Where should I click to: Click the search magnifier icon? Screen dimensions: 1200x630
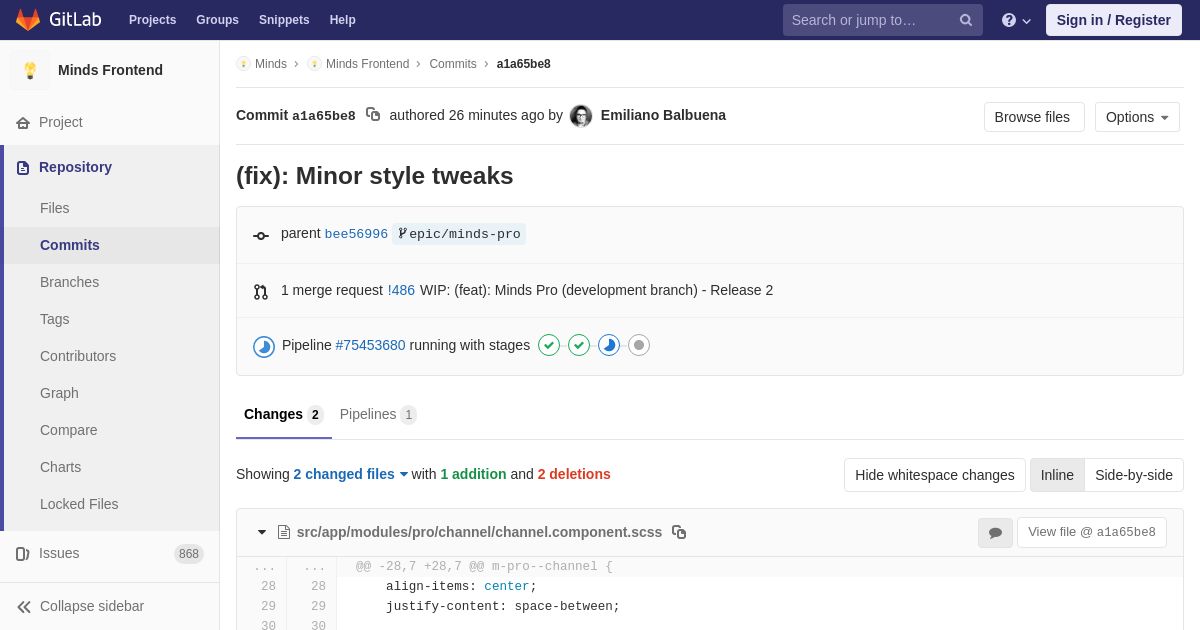pyautogui.click(x=966, y=20)
